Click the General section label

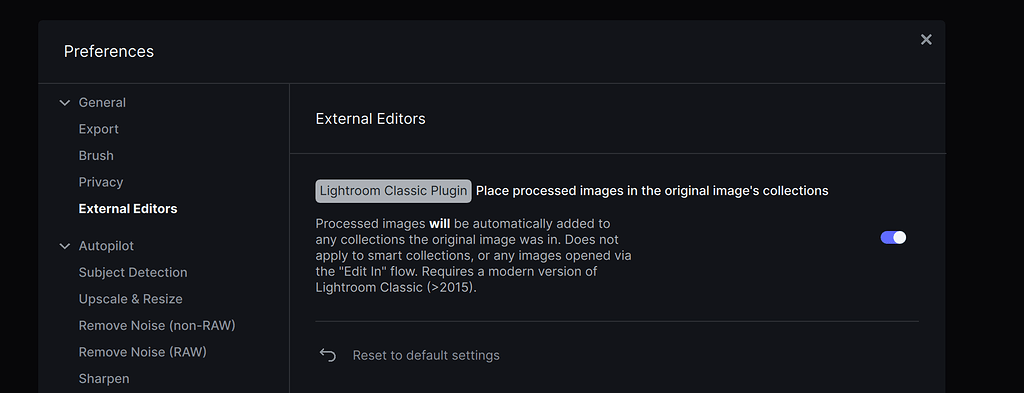coord(102,102)
